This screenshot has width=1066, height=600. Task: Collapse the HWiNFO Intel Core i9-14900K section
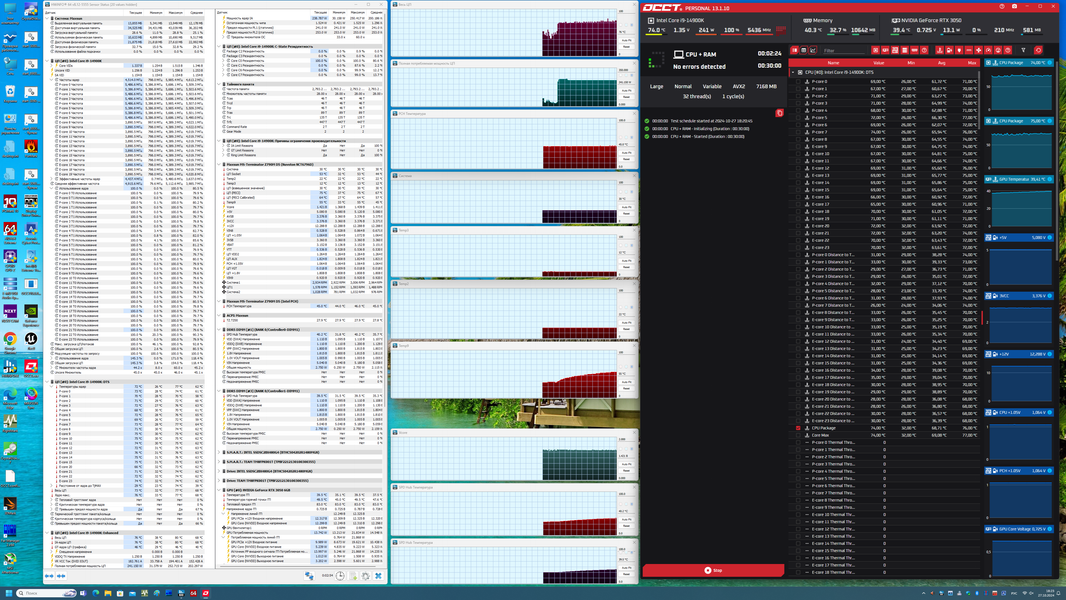[47, 60]
